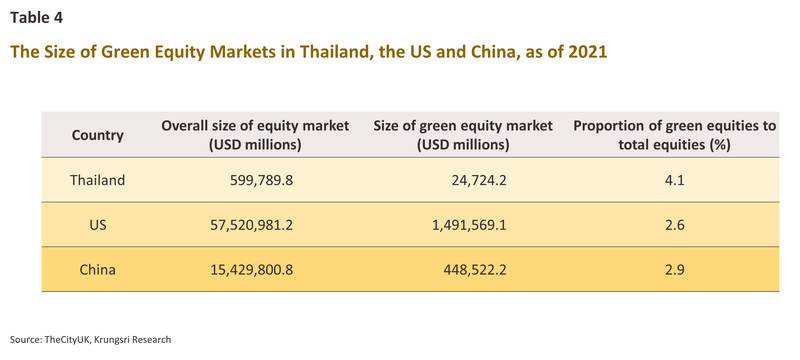The width and height of the screenshot is (800, 360).
Task: Select the US overall market value 57,520,981.2
Action: tap(250, 225)
